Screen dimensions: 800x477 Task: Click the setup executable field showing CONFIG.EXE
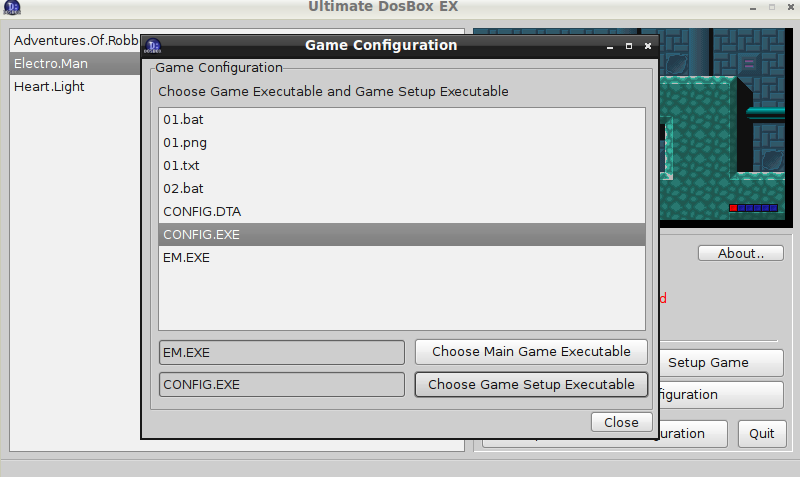(x=281, y=384)
